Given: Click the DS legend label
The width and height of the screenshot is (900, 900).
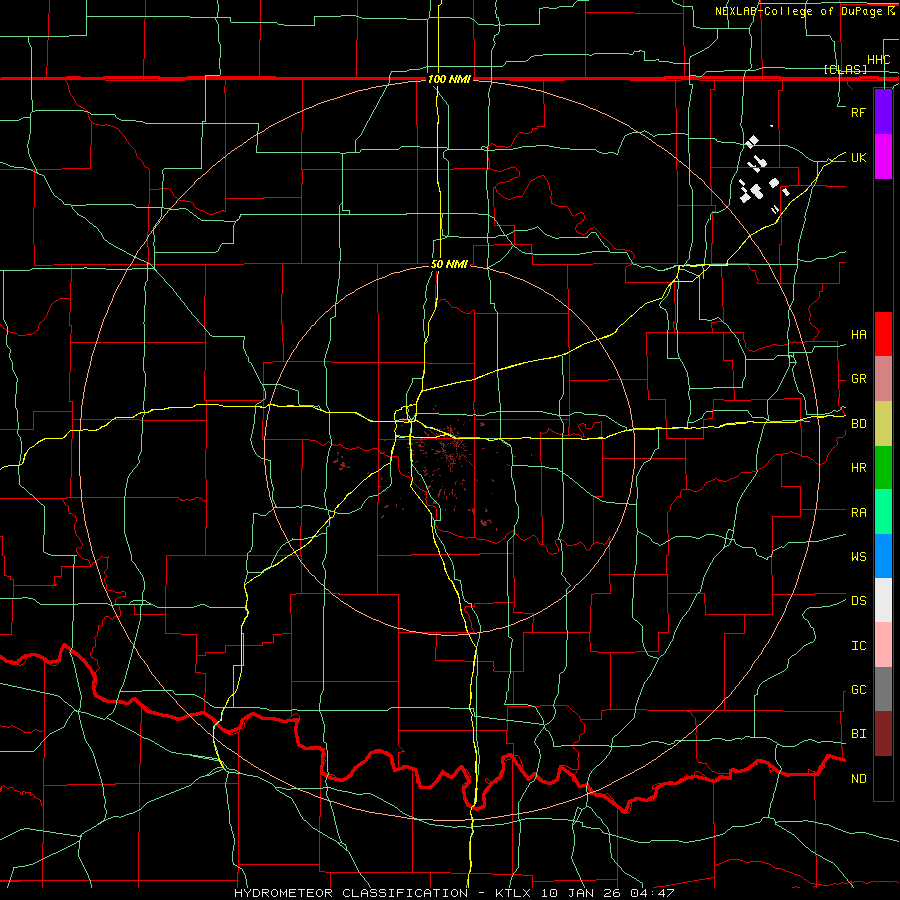Looking at the screenshot, I should (x=858, y=601).
